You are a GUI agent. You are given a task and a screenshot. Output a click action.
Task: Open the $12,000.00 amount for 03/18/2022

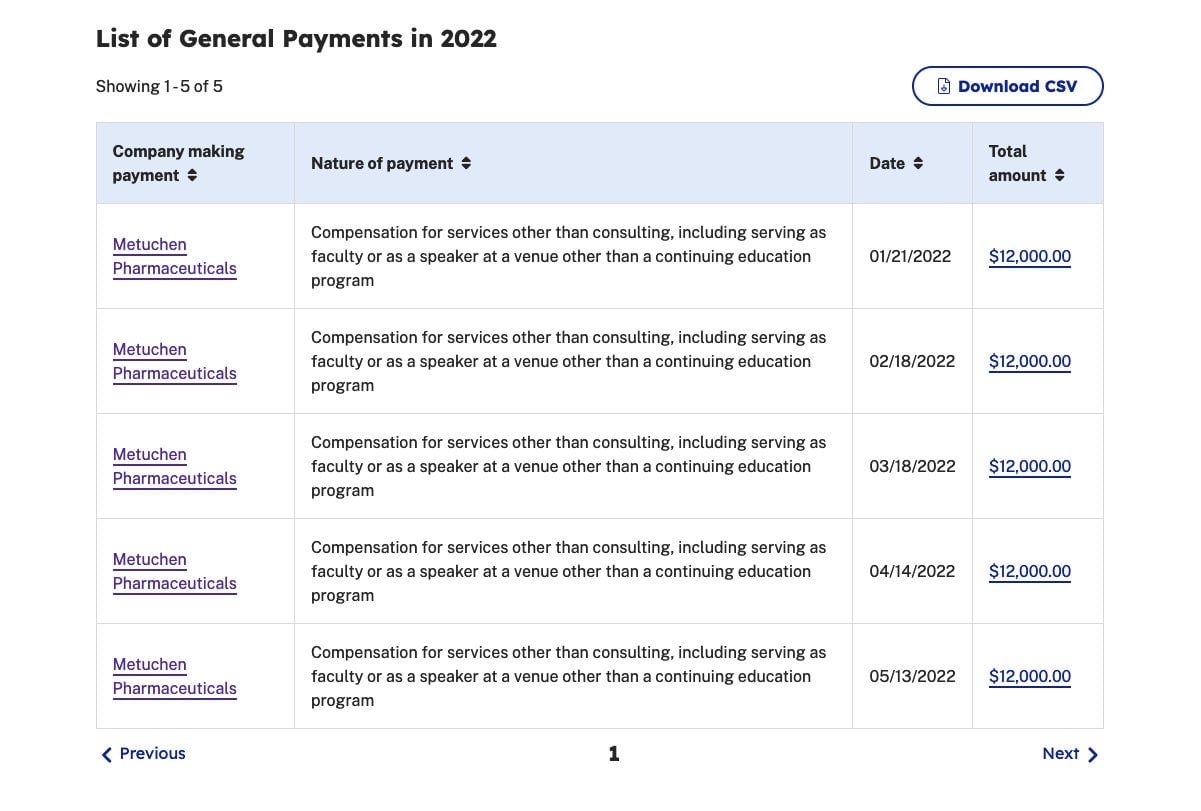tap(1029, 466)
